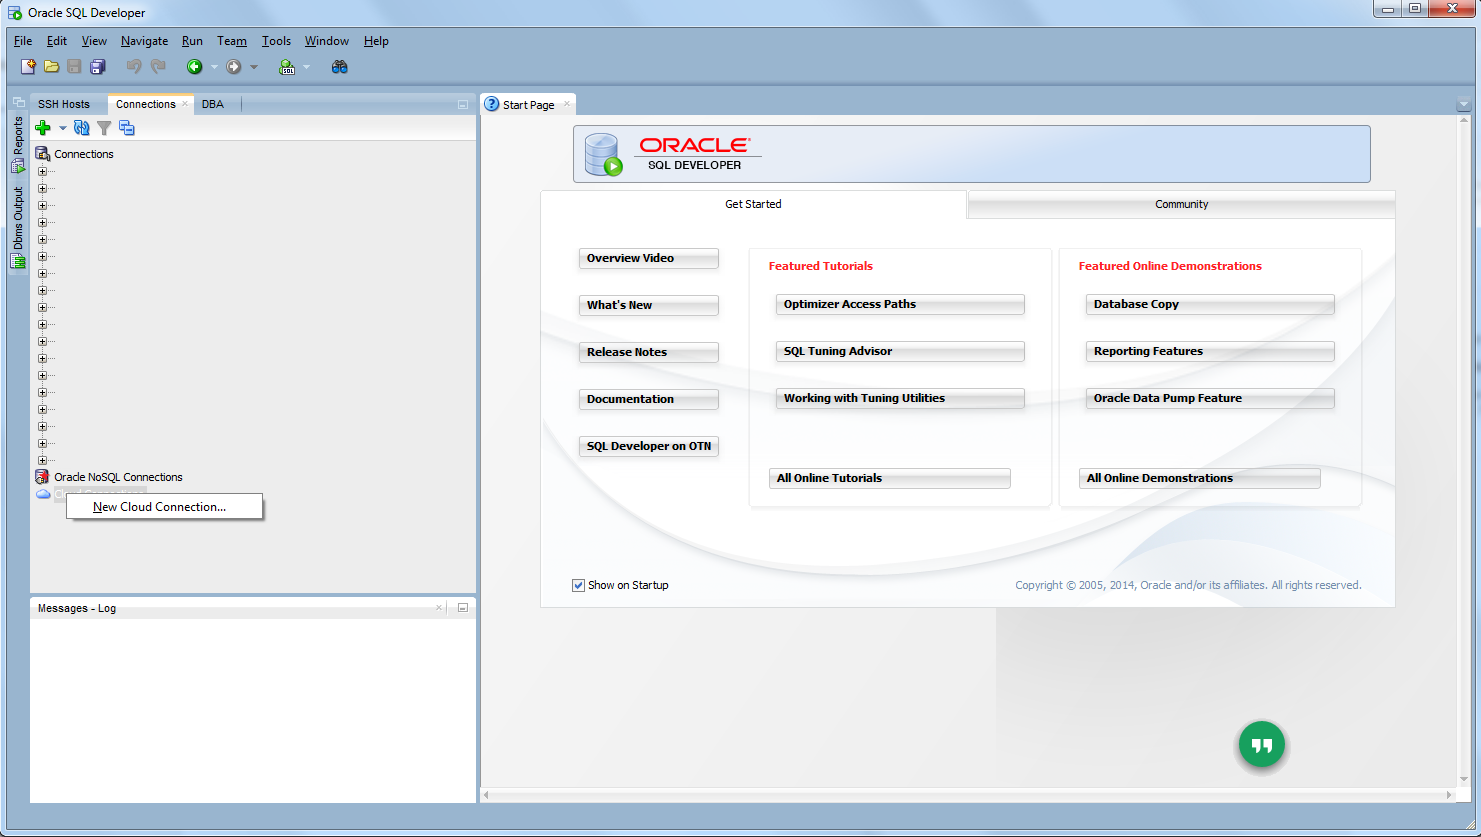Click the green chat bubble in the corner
The image size is (1481, 837).
coord(1261,744)
